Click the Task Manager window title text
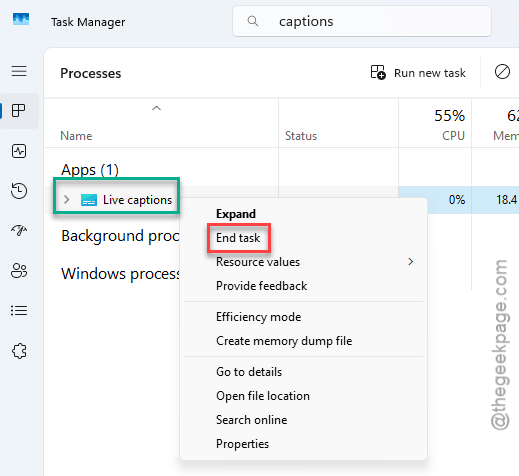 [x=88, y=22]
